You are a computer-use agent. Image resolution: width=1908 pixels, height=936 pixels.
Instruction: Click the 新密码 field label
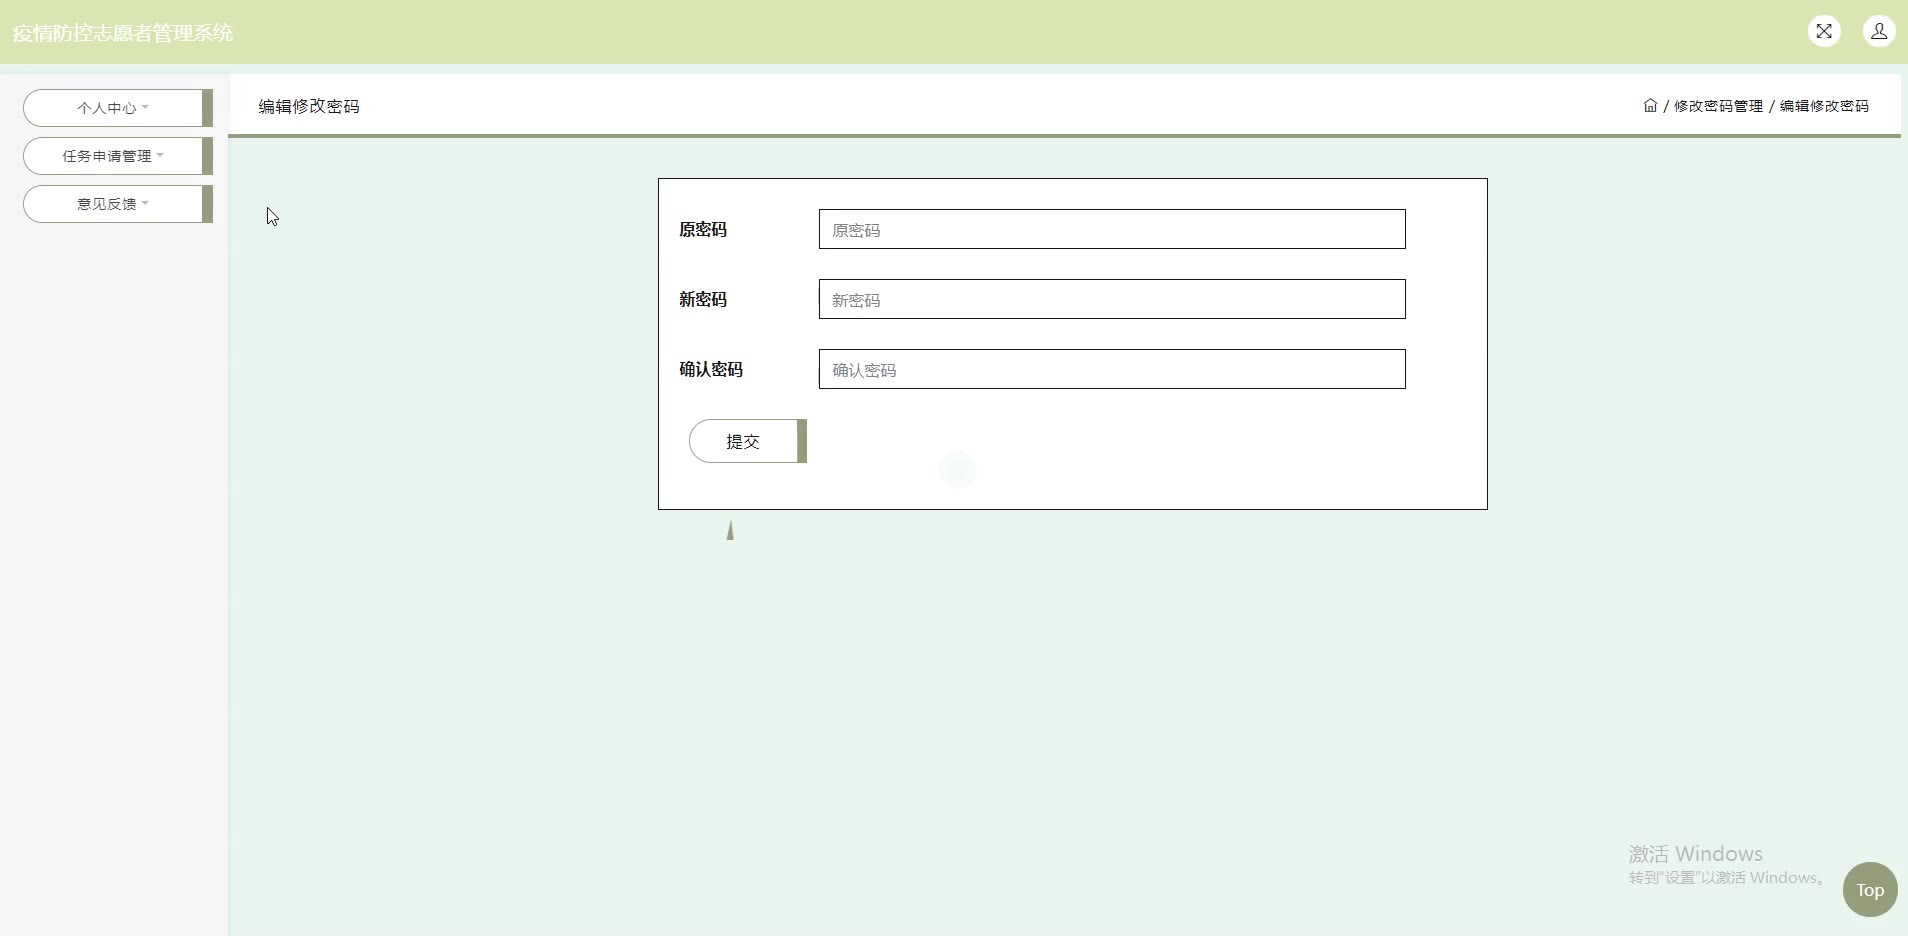[x=703, y=299]
